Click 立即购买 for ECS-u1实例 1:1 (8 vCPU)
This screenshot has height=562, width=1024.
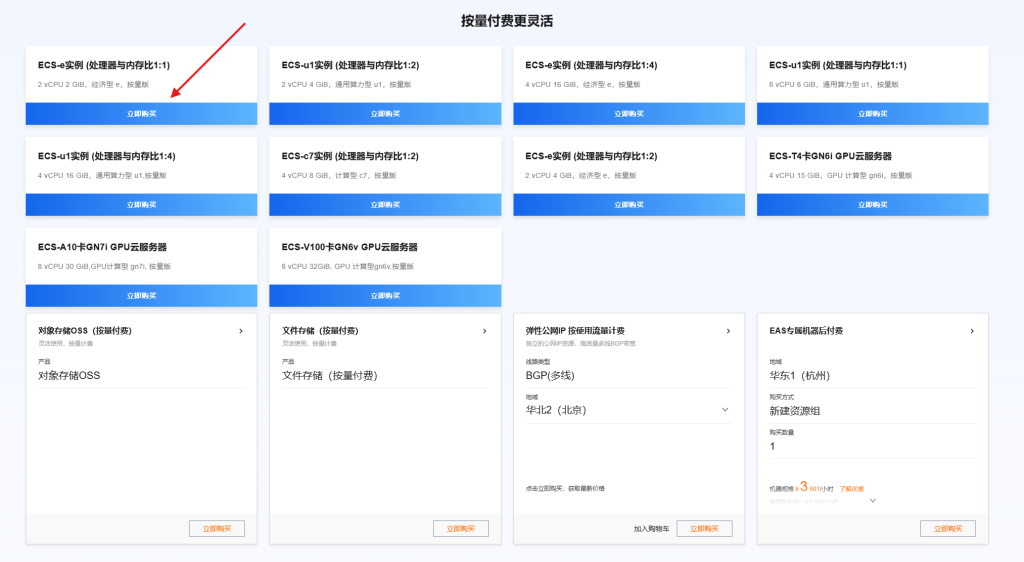pos(873,114)
